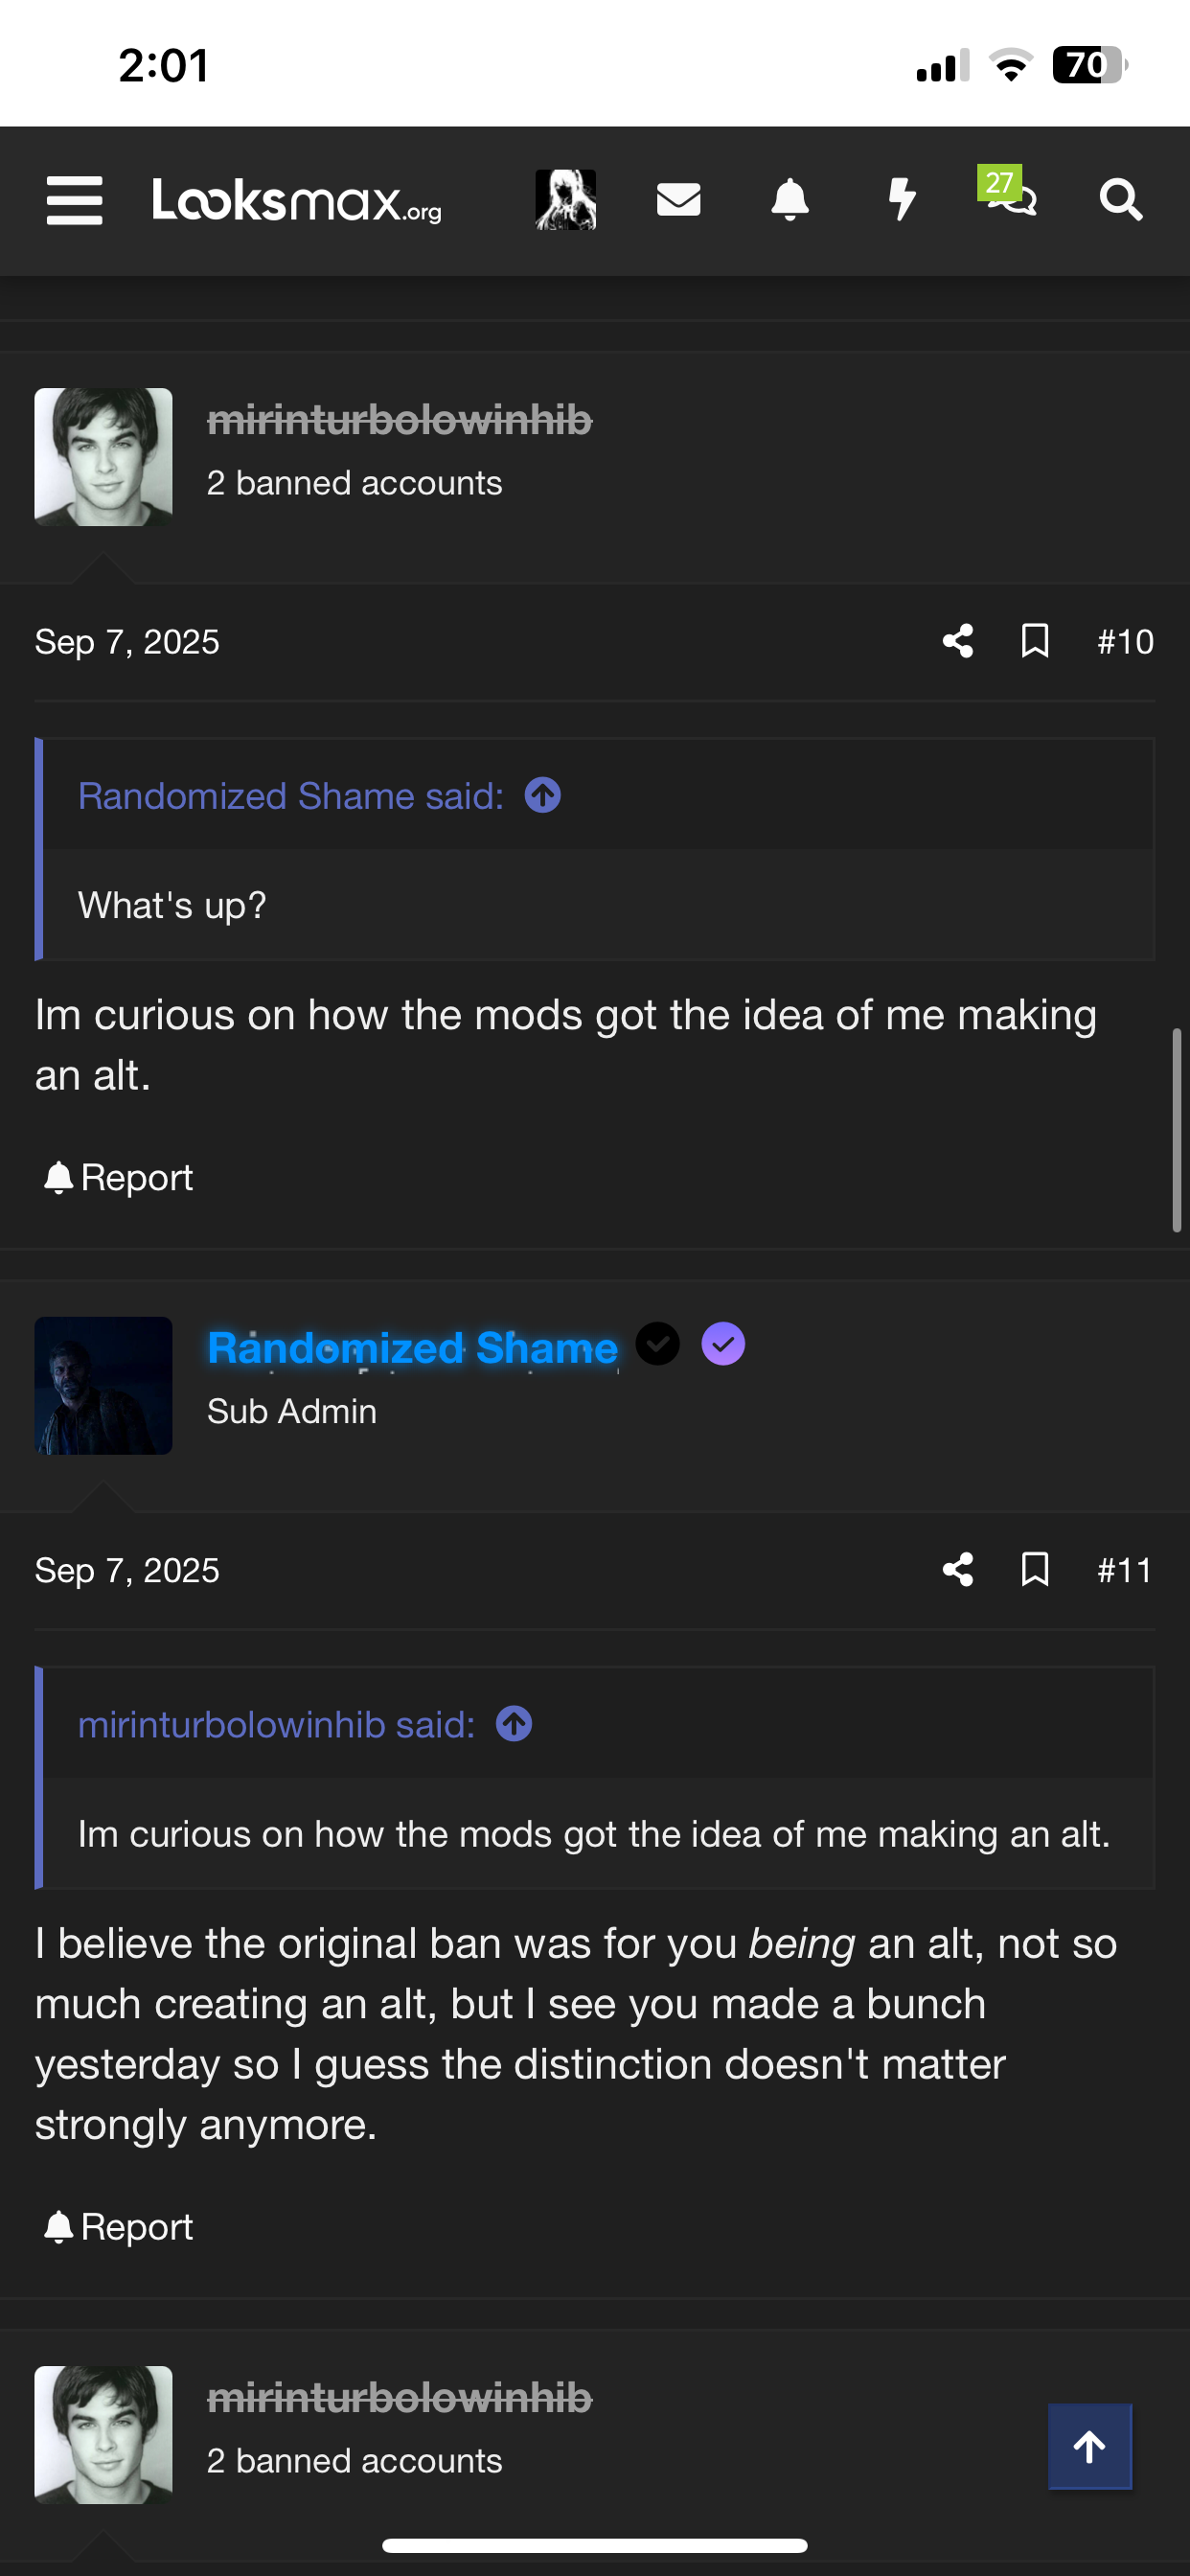This screenshot has height=2576, width=1190.
Task: Open the Looksmax.org home logo
Action: click(x=297, y=200)
